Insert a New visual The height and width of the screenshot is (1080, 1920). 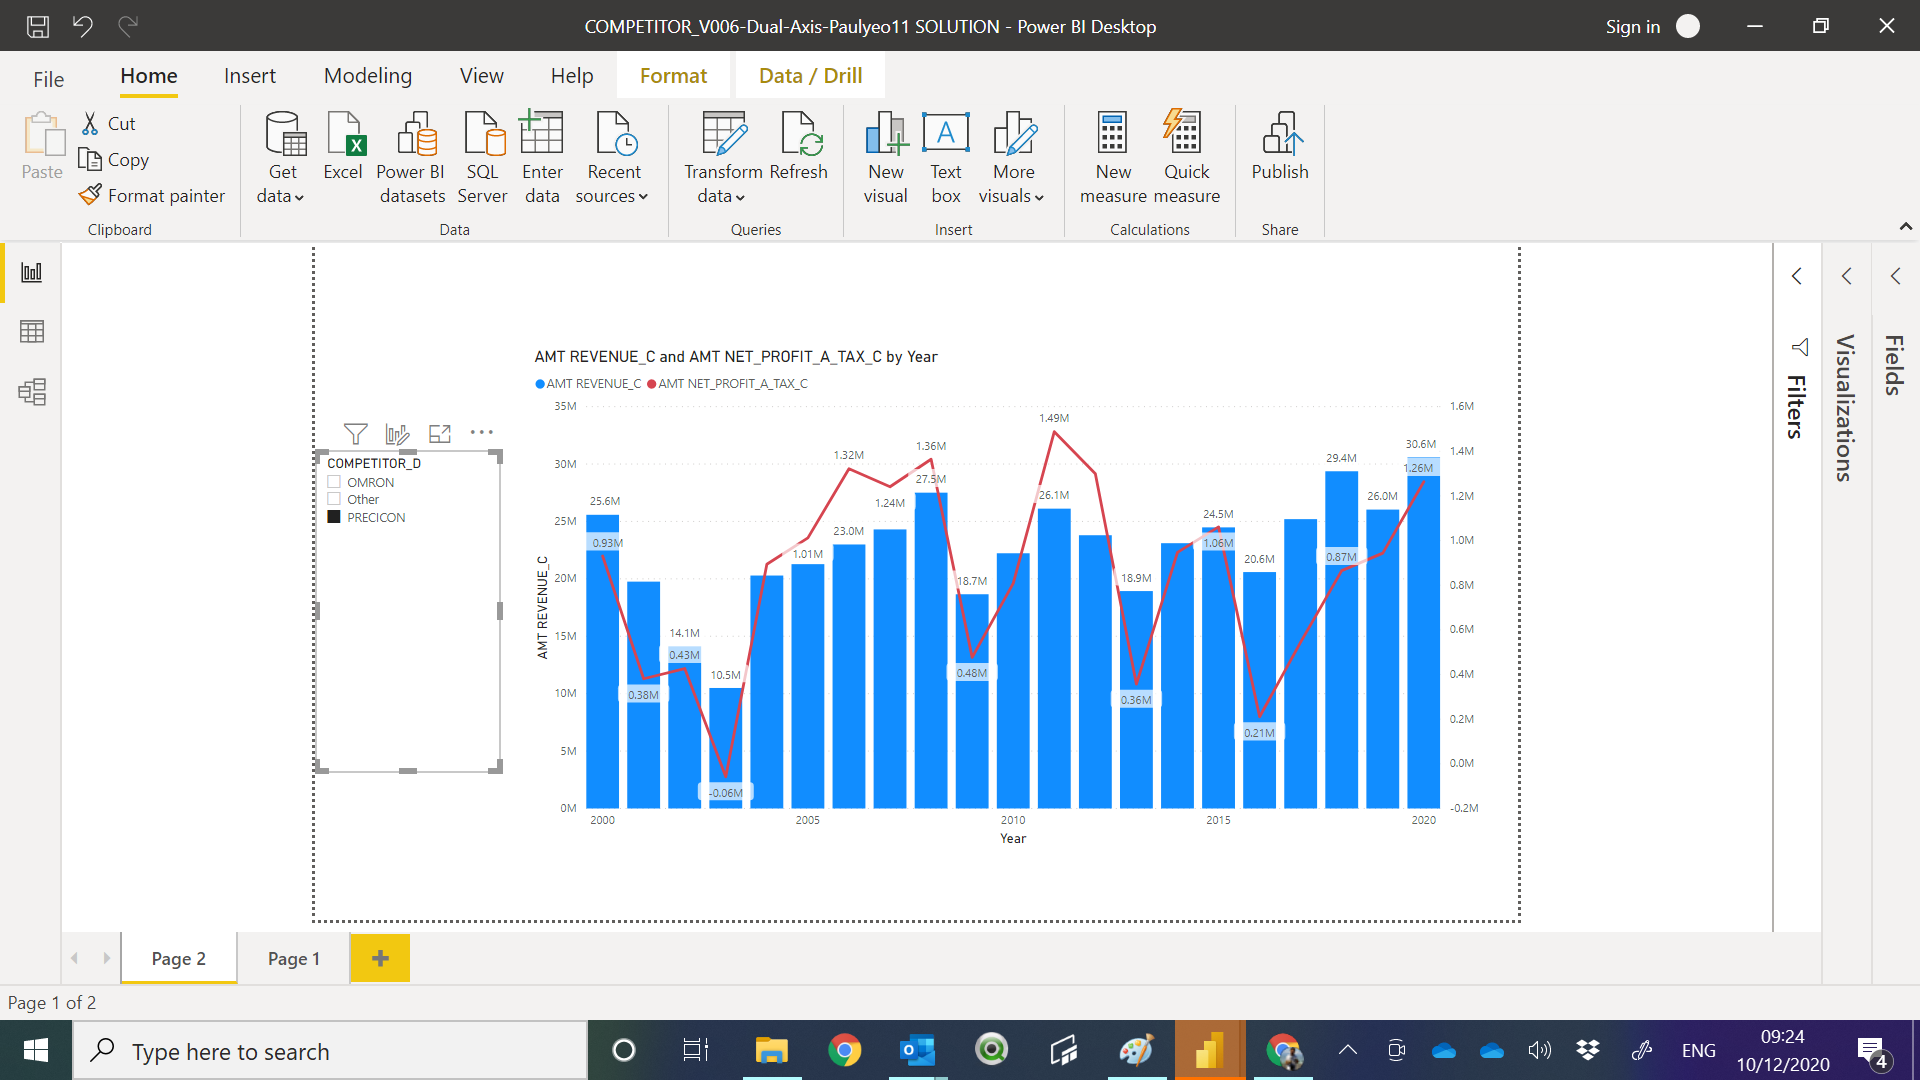click(x=886, y=158)
